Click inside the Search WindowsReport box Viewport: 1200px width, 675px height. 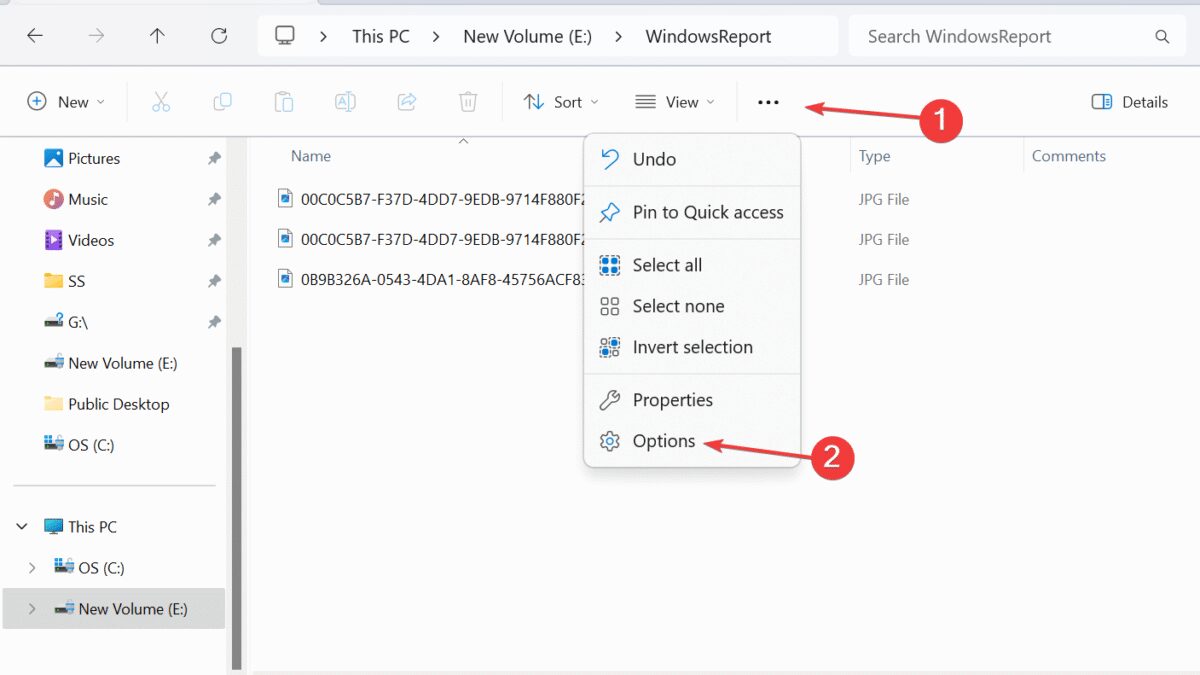957,36
